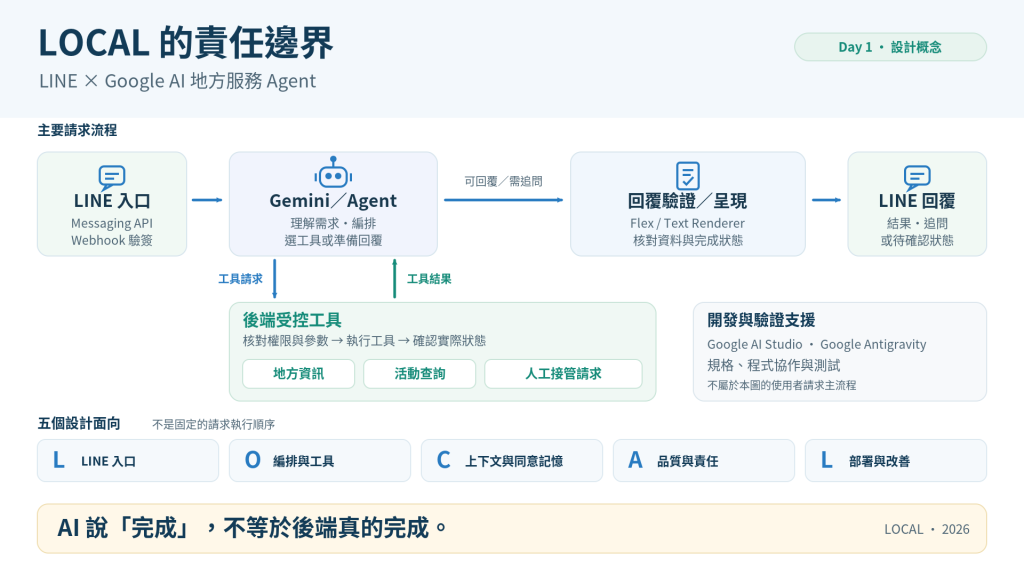The image size is (1024, 576).
Task: Click the LINE 回覆 box title
Action: click(x=917, y=201)
